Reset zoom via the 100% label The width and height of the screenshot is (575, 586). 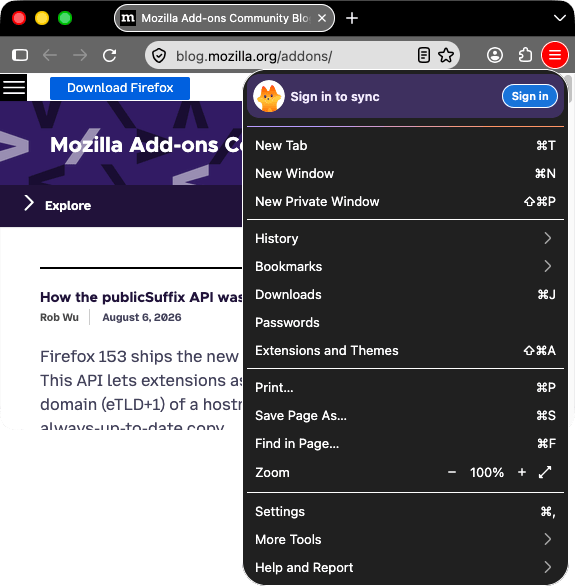(487, 472)
